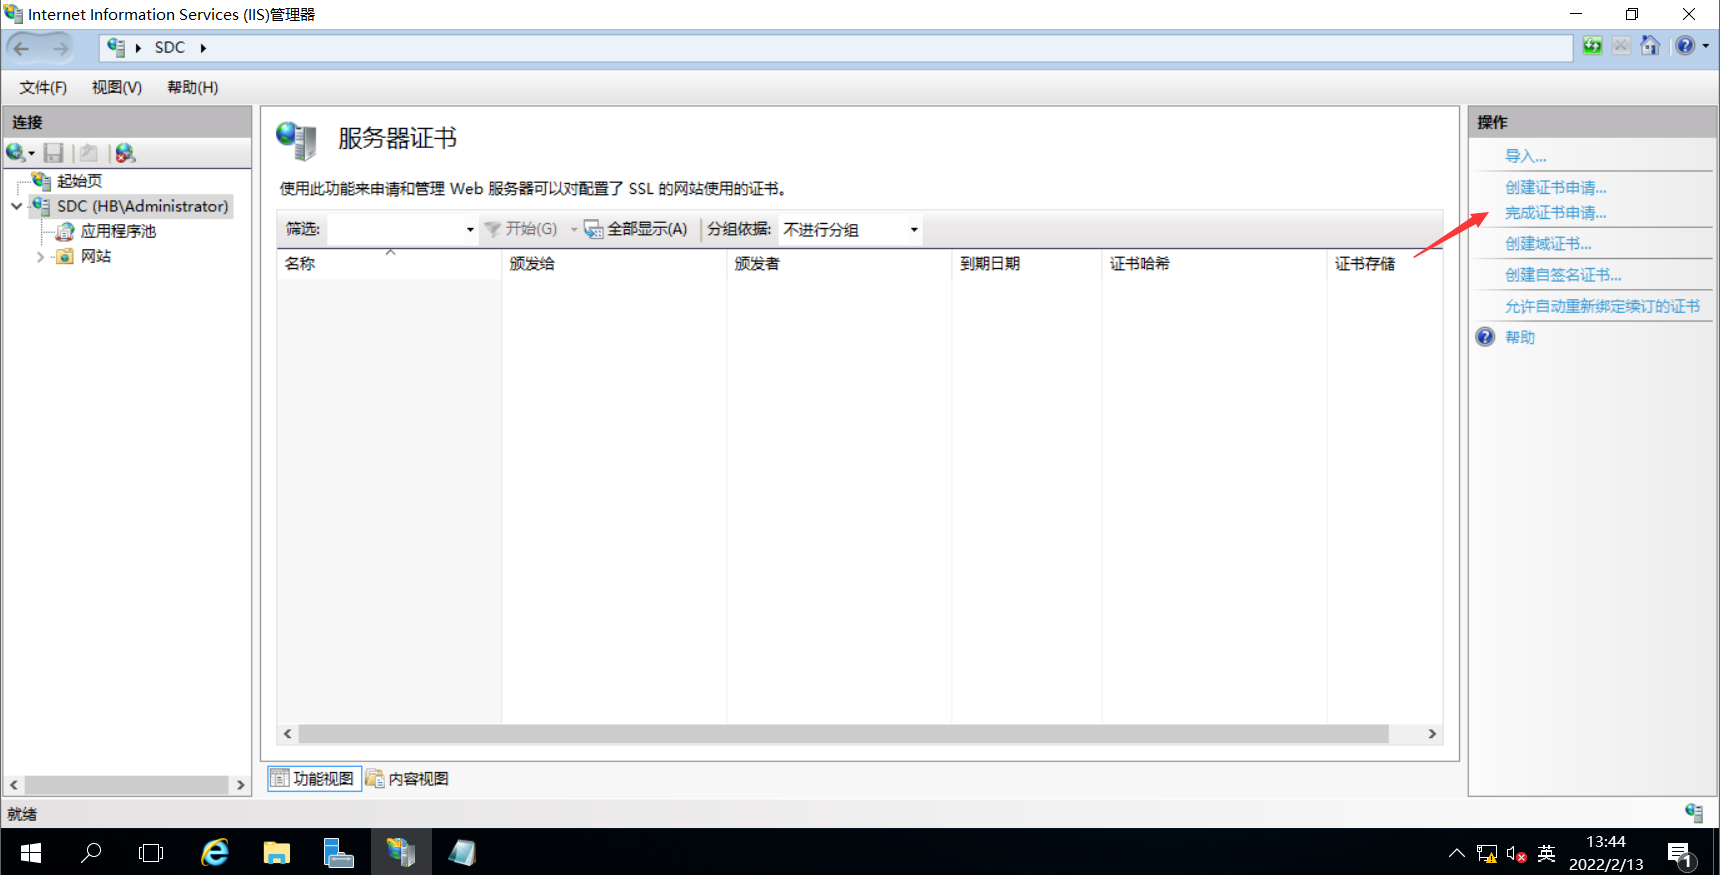Screen dimensions: 1720x875
Task: Click the 全部显示(A) button
Action: pyautogui.click(x=637, y=229)
